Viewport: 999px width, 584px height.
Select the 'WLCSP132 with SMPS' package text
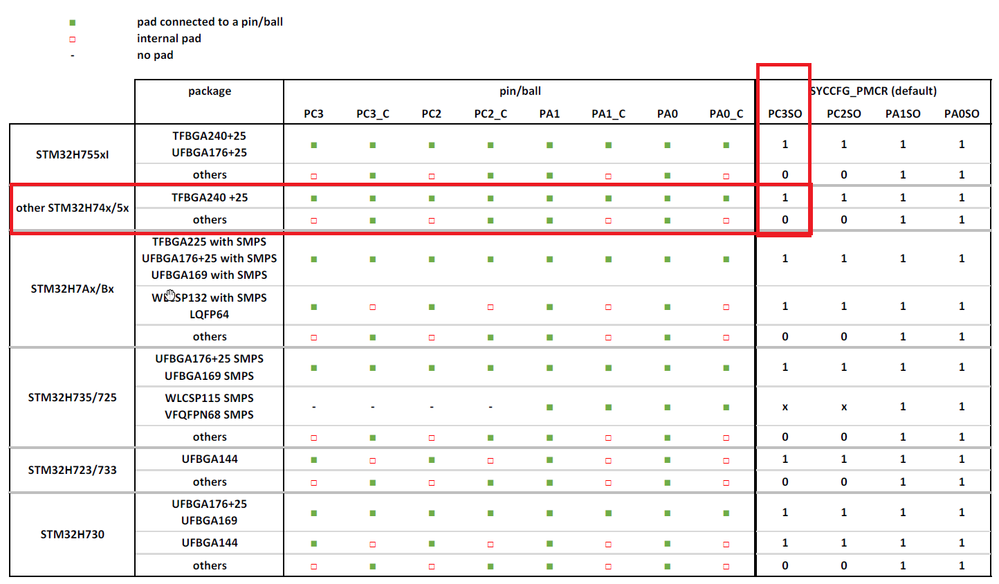209,297
